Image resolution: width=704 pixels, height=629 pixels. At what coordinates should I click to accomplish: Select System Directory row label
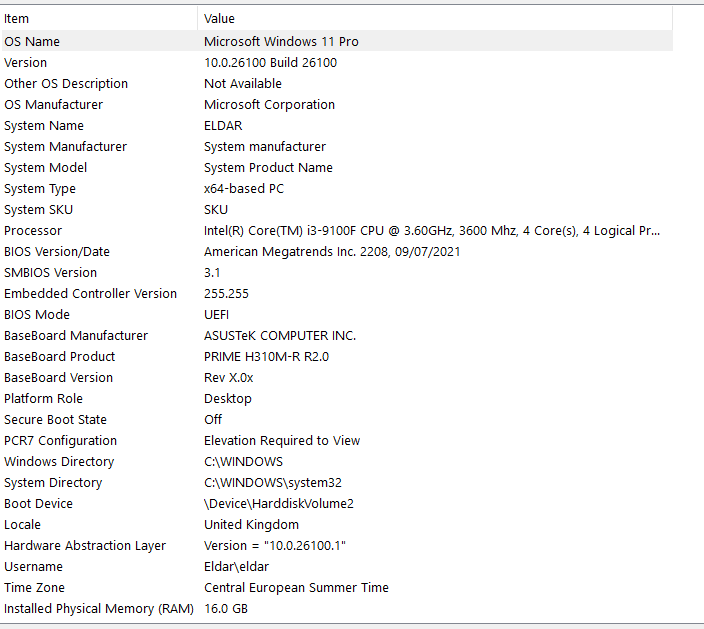pyautogui.click(x=53, y=483)
